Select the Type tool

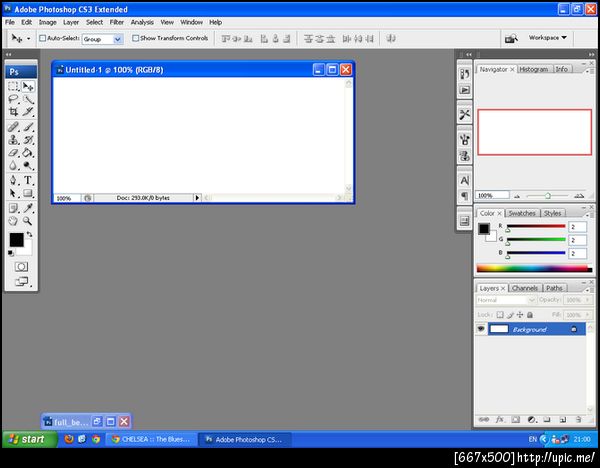point(28,180)
